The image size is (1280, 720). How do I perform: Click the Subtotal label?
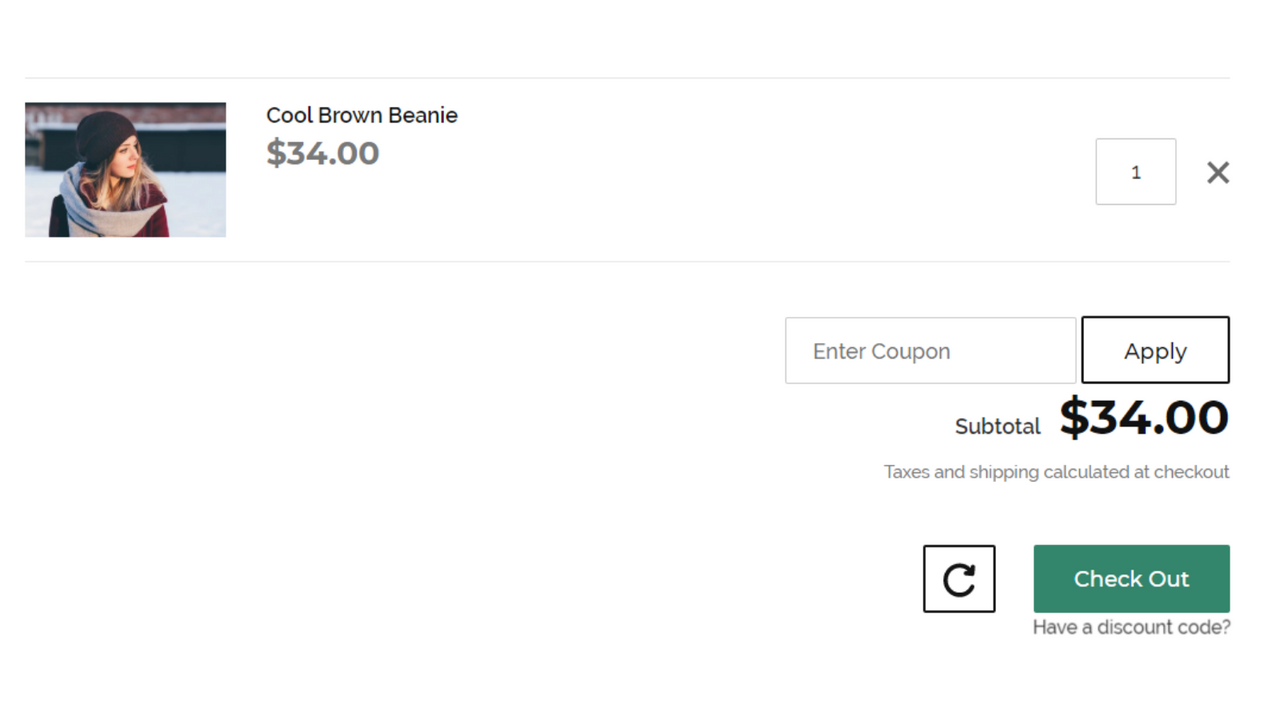997,425
